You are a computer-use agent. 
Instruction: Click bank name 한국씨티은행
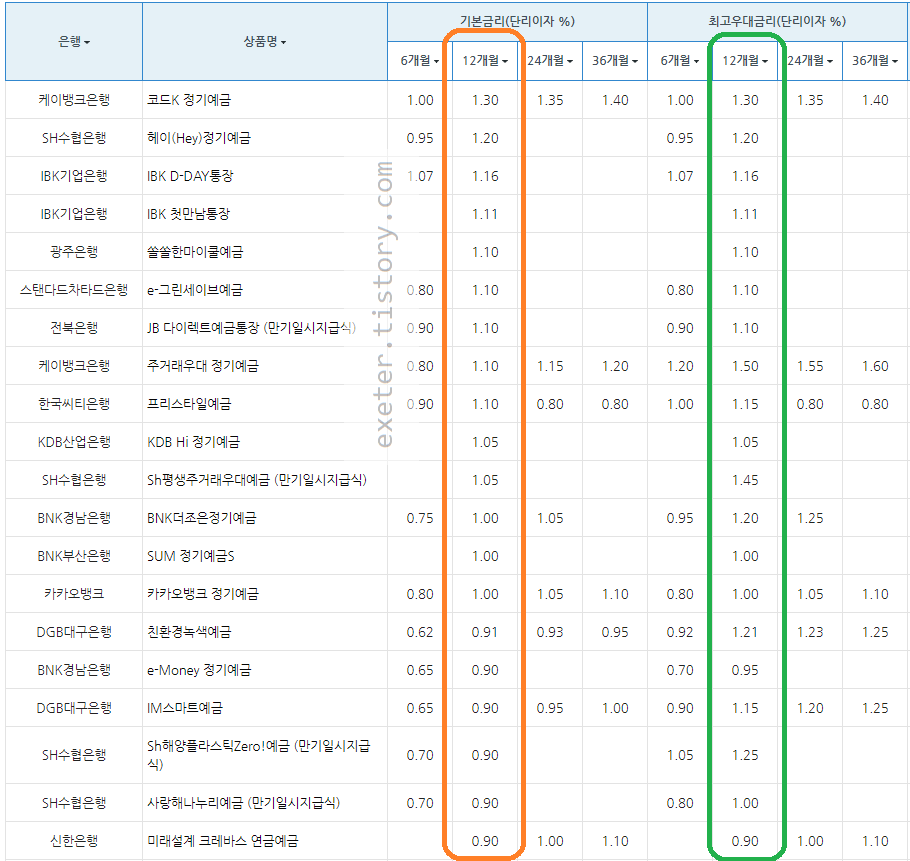point(74,404)
